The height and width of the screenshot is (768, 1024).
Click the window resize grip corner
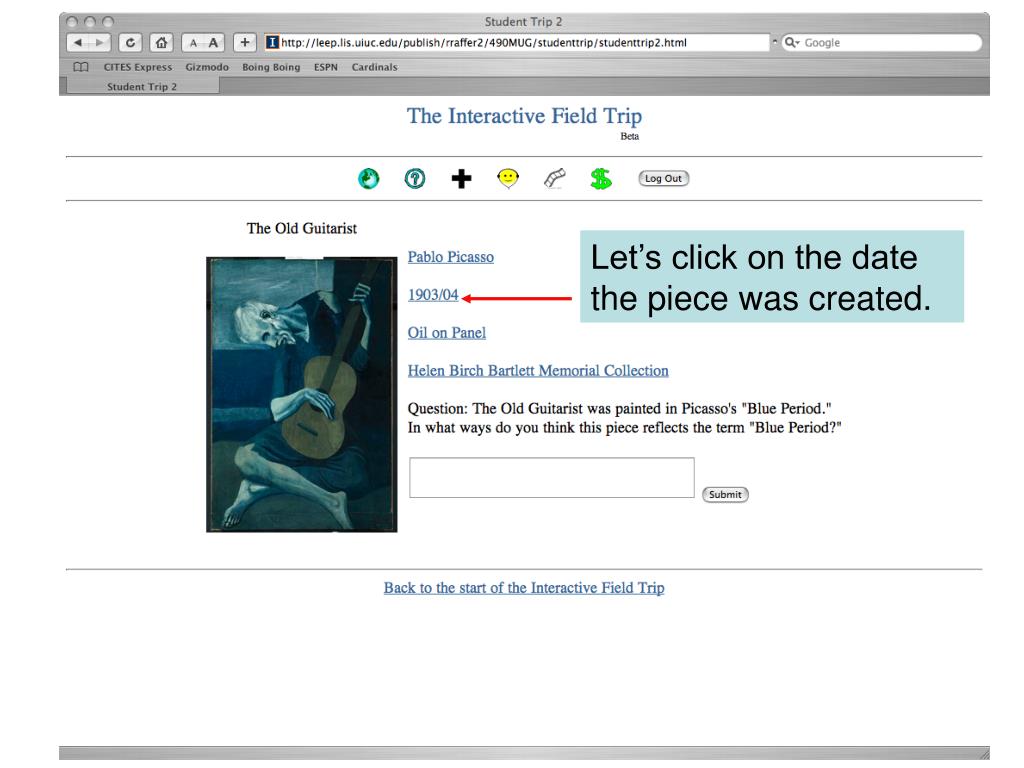pyautogui.click(x=984, y=754)
